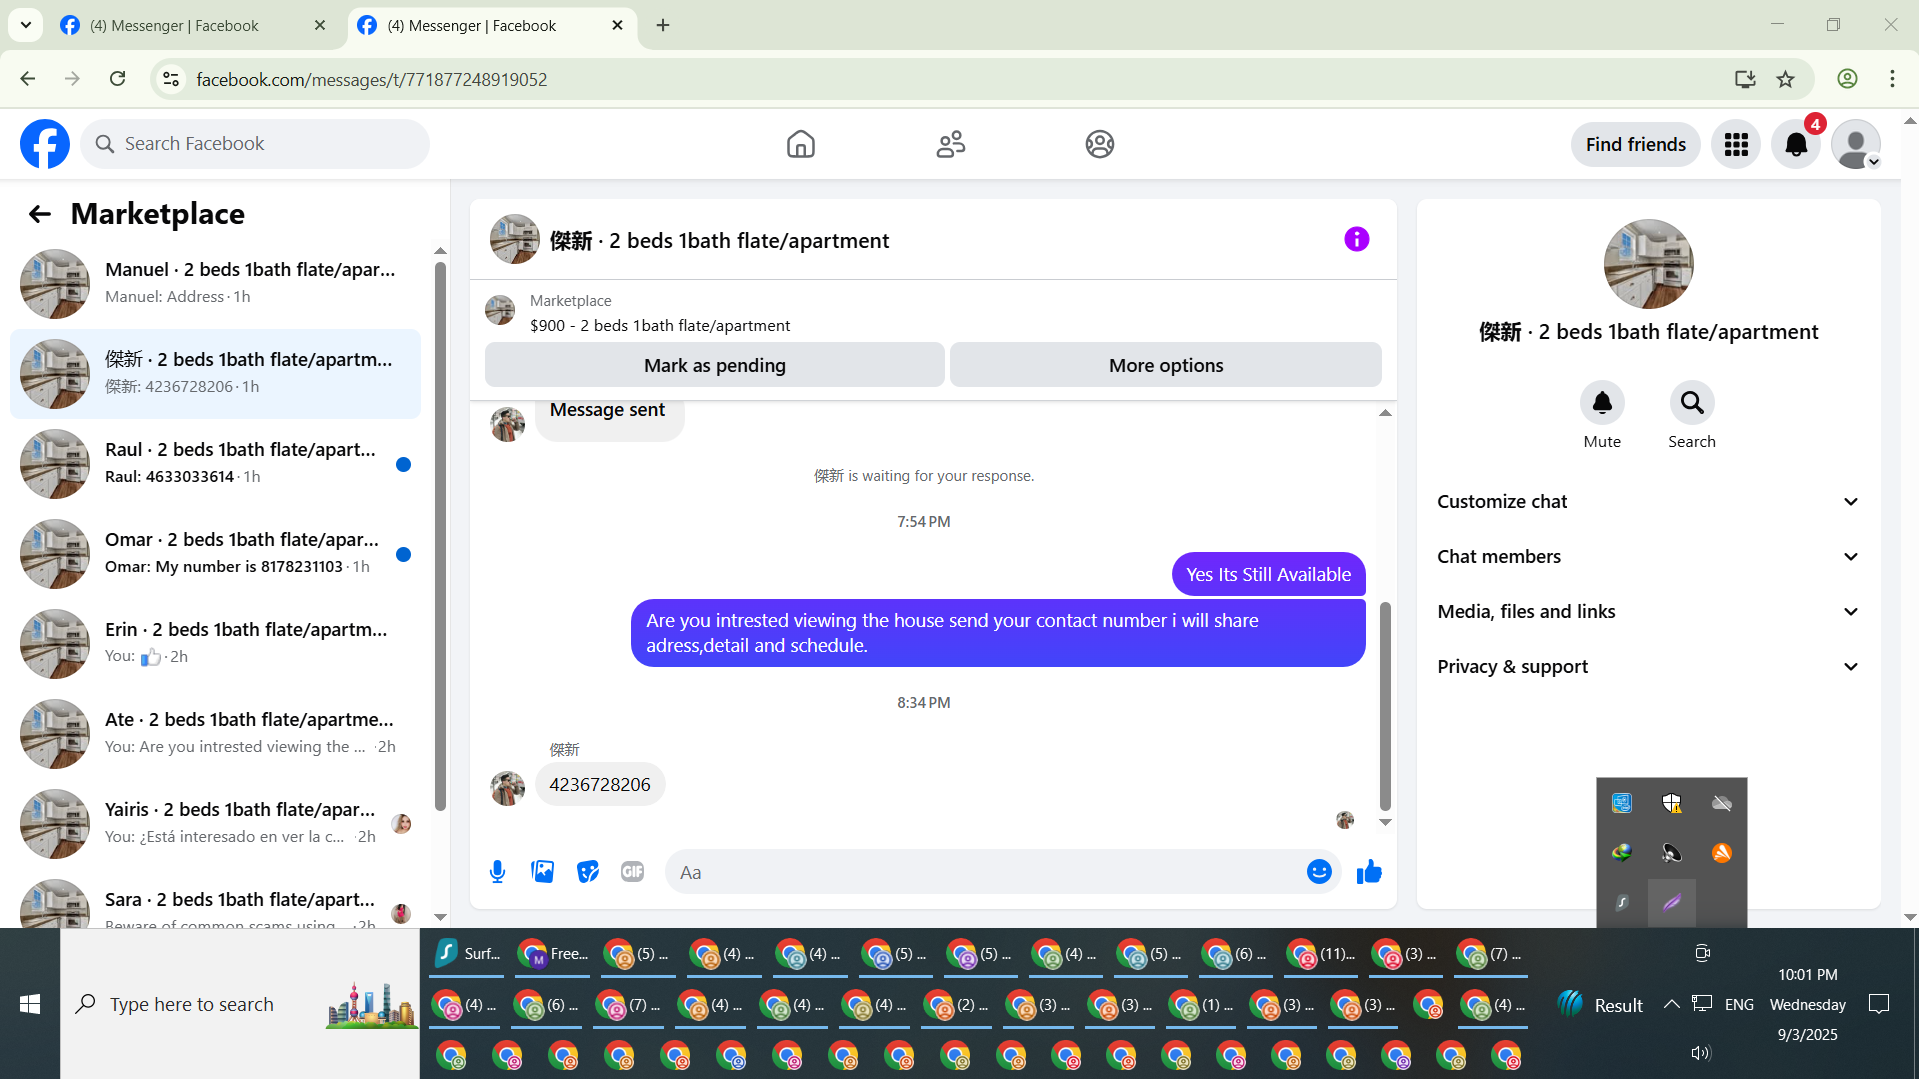The height and width of the screenshot is (1079, 1919).
Task: Click the chat messages scrollbar thumb
Action: coord(1385,706)
